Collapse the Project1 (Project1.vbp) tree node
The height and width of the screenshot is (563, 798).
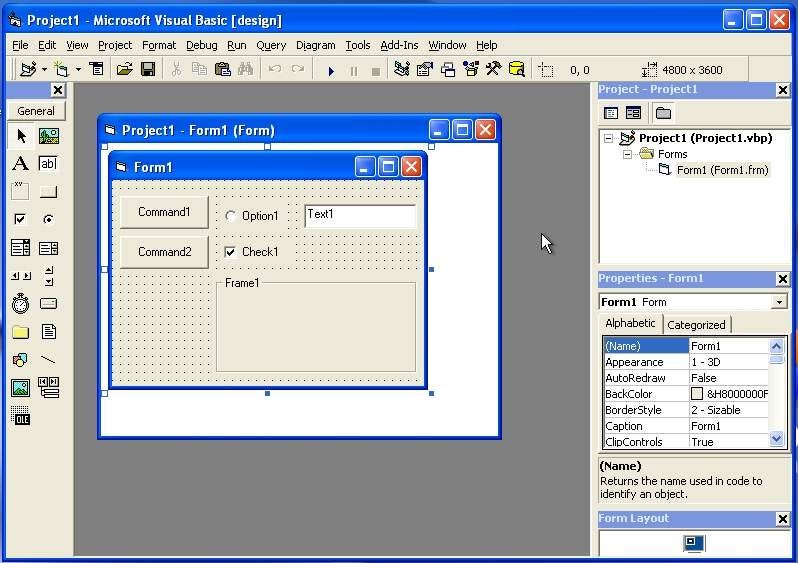point(608,138)
